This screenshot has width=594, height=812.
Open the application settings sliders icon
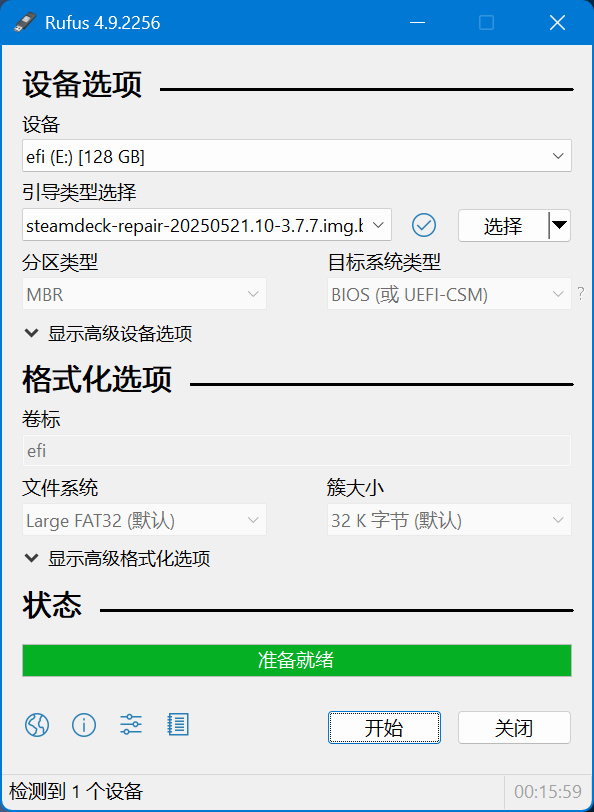tap(131, 725)
